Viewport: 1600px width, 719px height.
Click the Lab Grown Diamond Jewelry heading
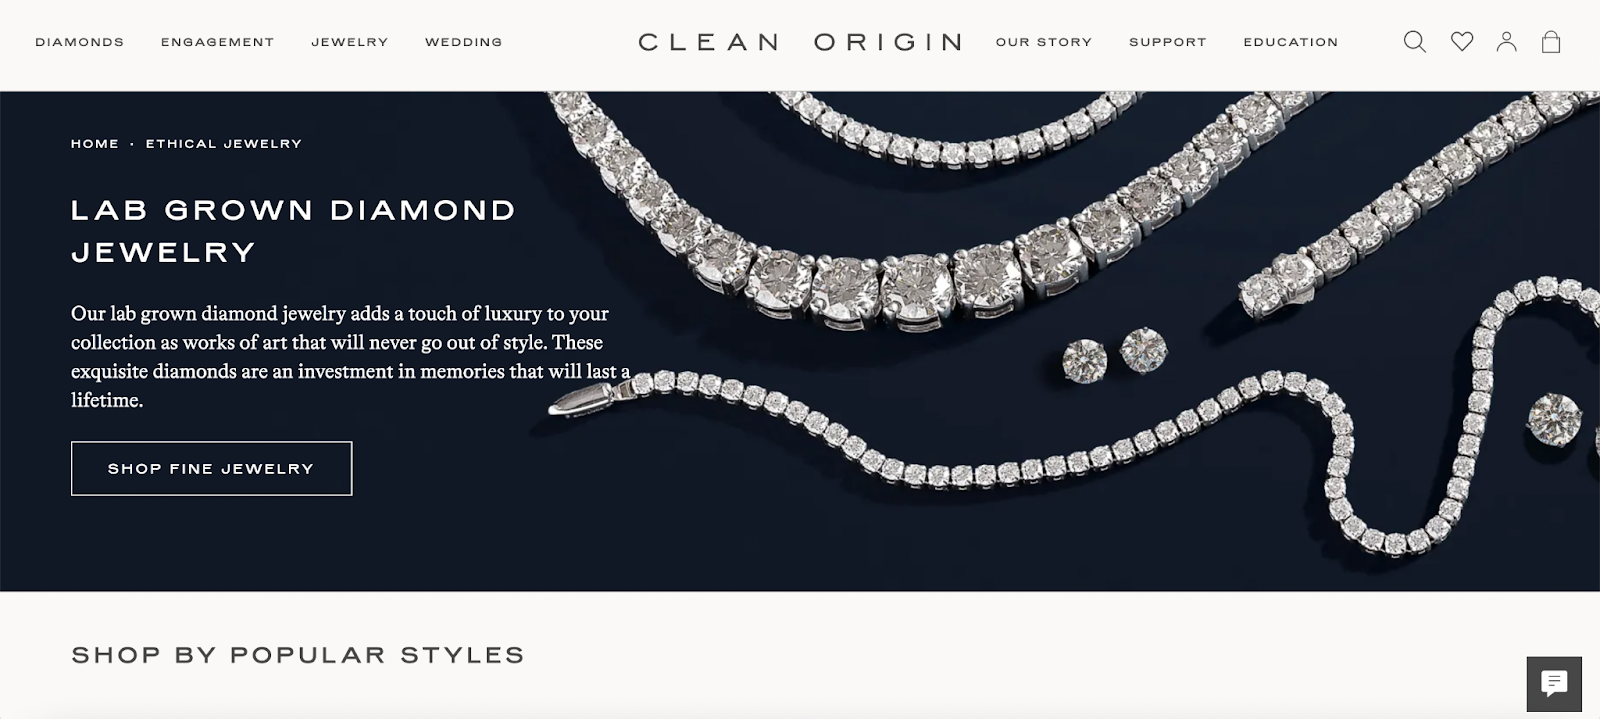point(293,231)
